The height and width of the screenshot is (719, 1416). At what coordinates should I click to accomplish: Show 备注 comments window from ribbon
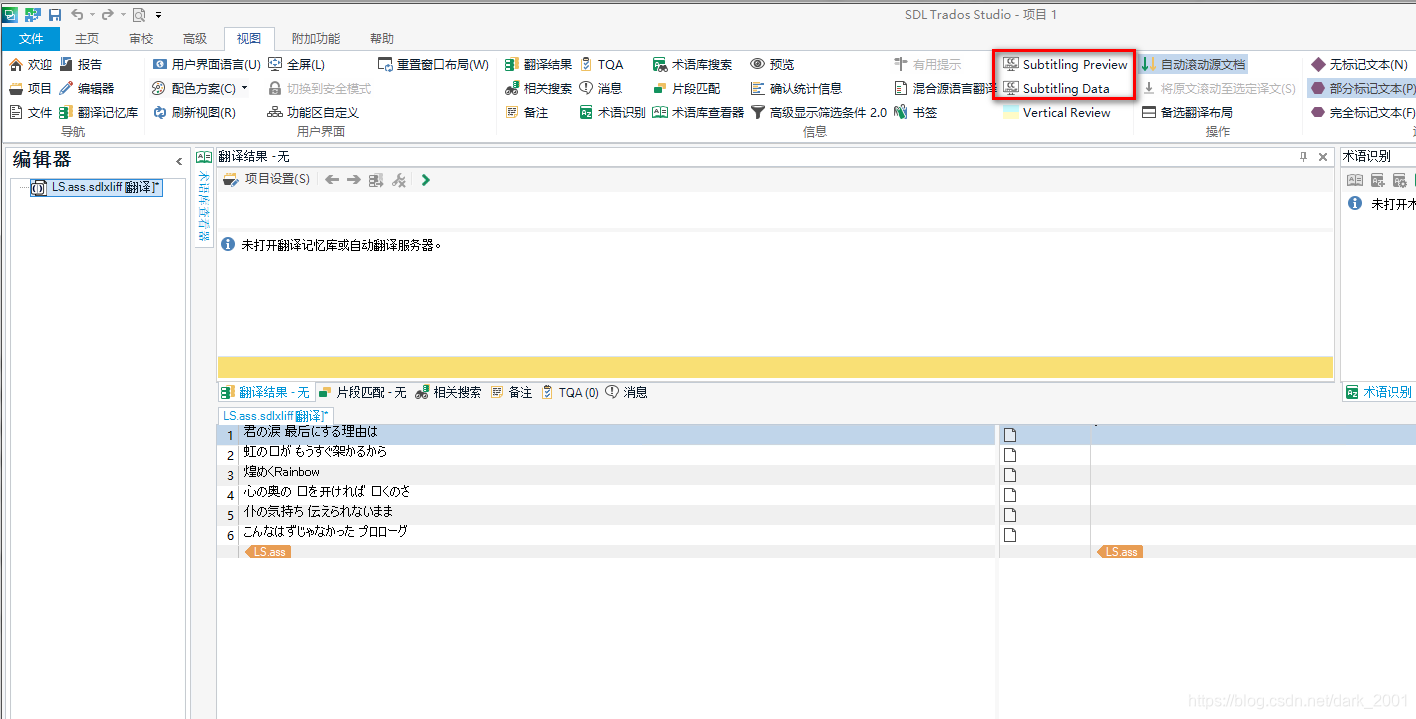pyautogui.click(x=527, y=112)
